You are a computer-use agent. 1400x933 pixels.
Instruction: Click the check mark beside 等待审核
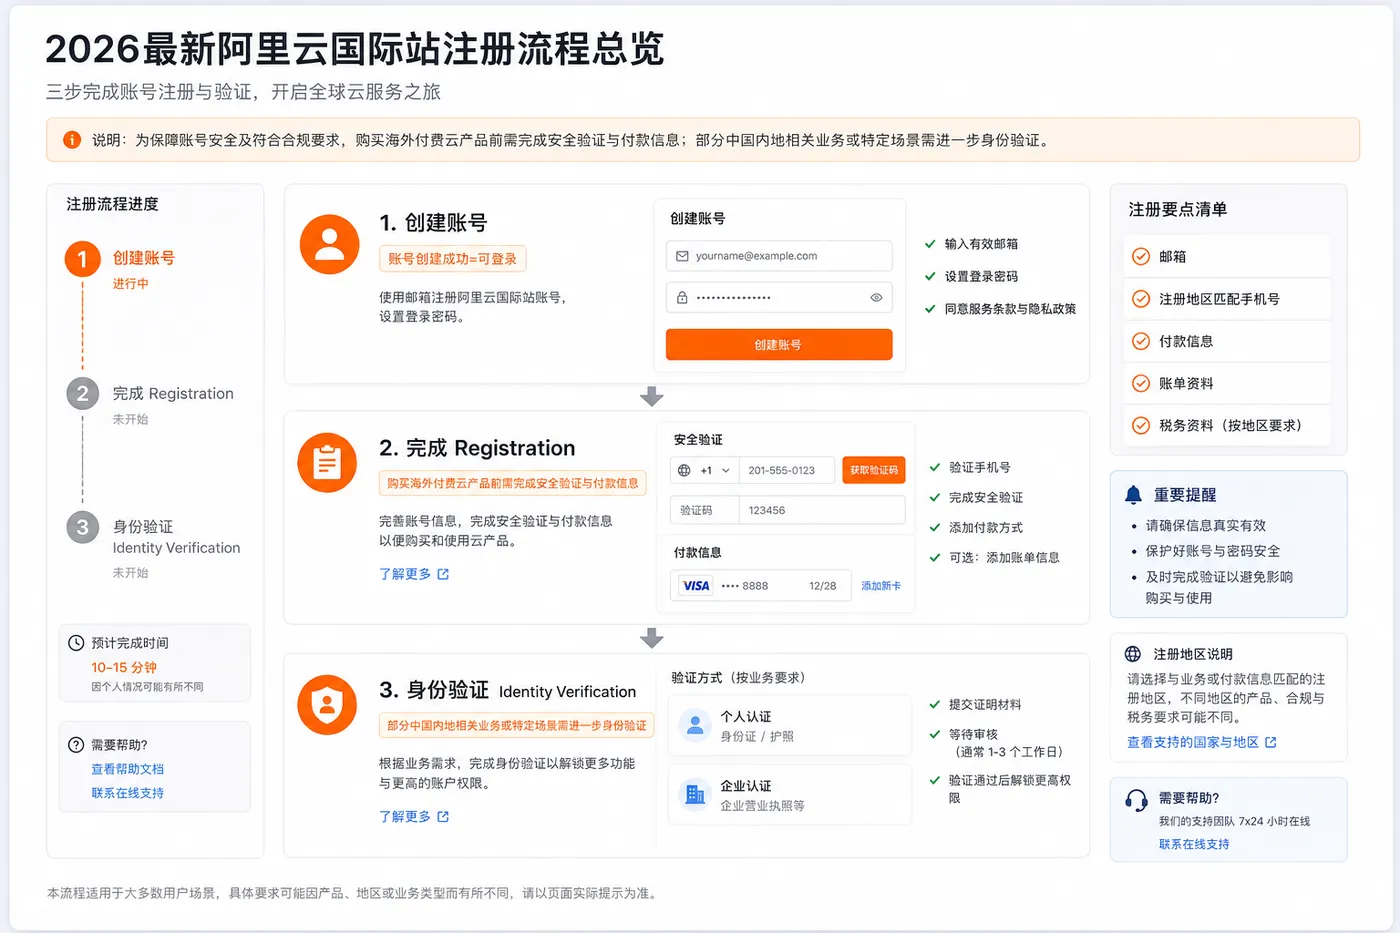point(935,735)
